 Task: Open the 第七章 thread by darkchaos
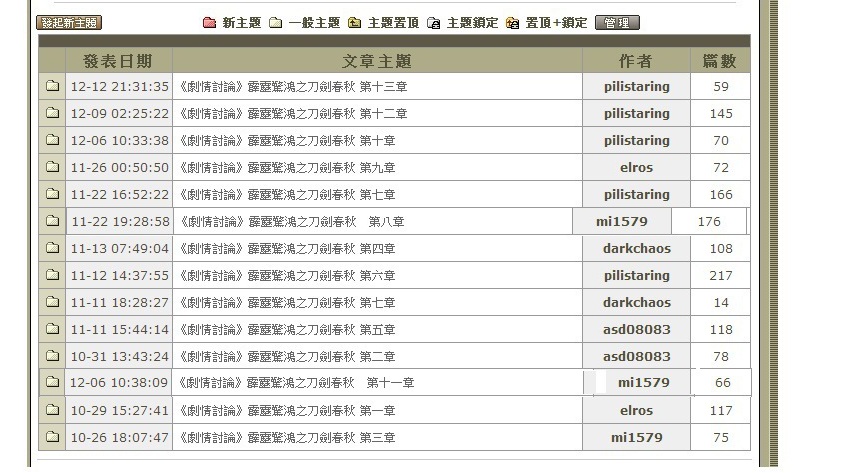[287, 303]
